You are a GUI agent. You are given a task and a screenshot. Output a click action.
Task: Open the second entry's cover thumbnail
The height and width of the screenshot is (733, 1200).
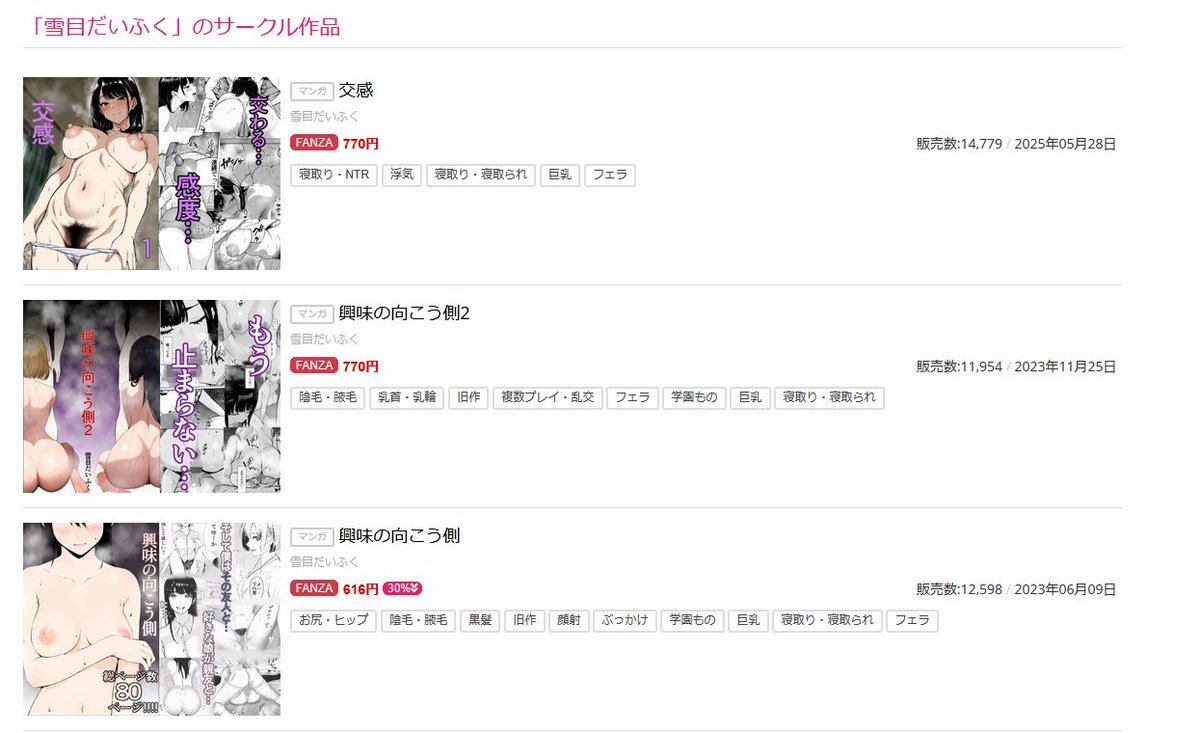[x=152, y=396]
